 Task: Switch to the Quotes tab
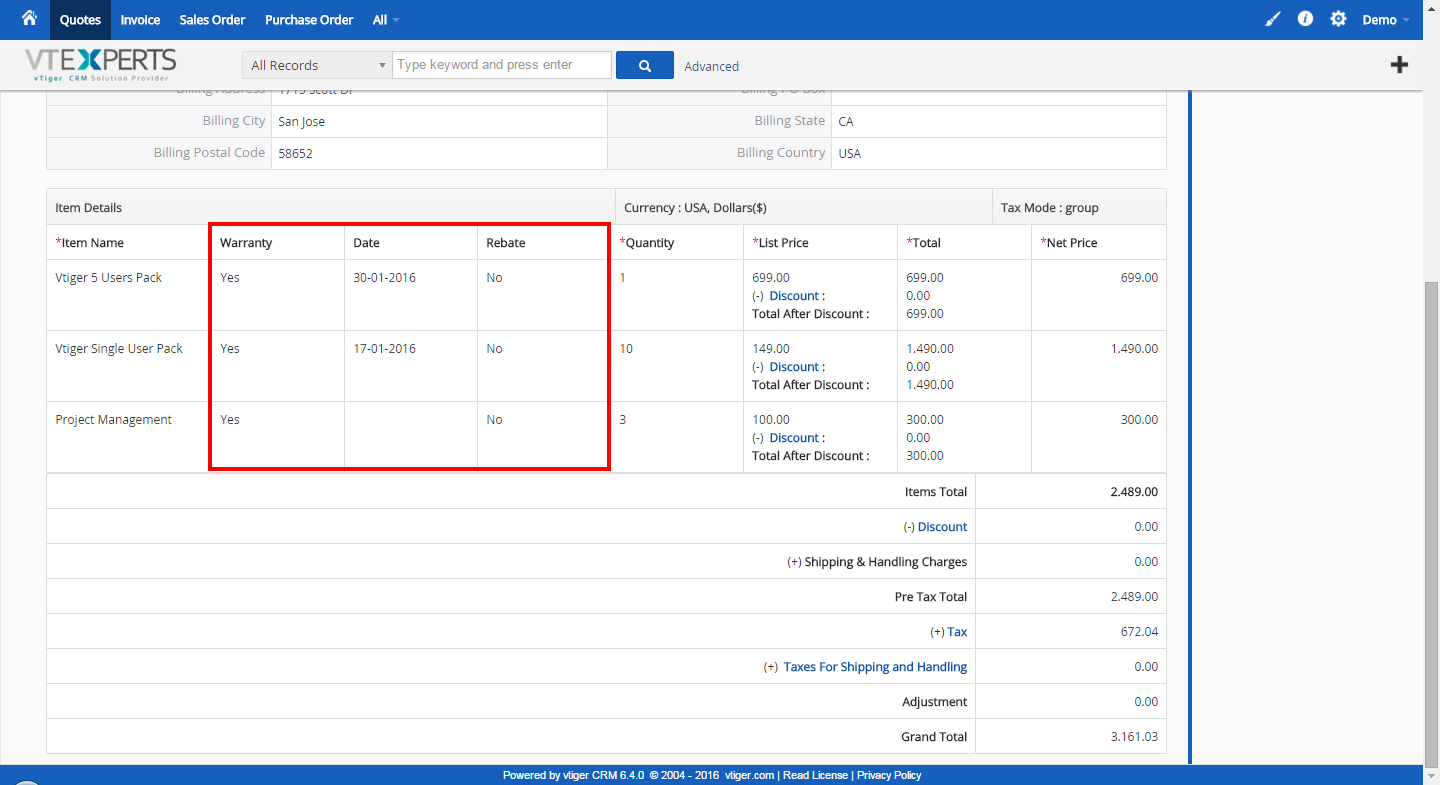(80, 20)
